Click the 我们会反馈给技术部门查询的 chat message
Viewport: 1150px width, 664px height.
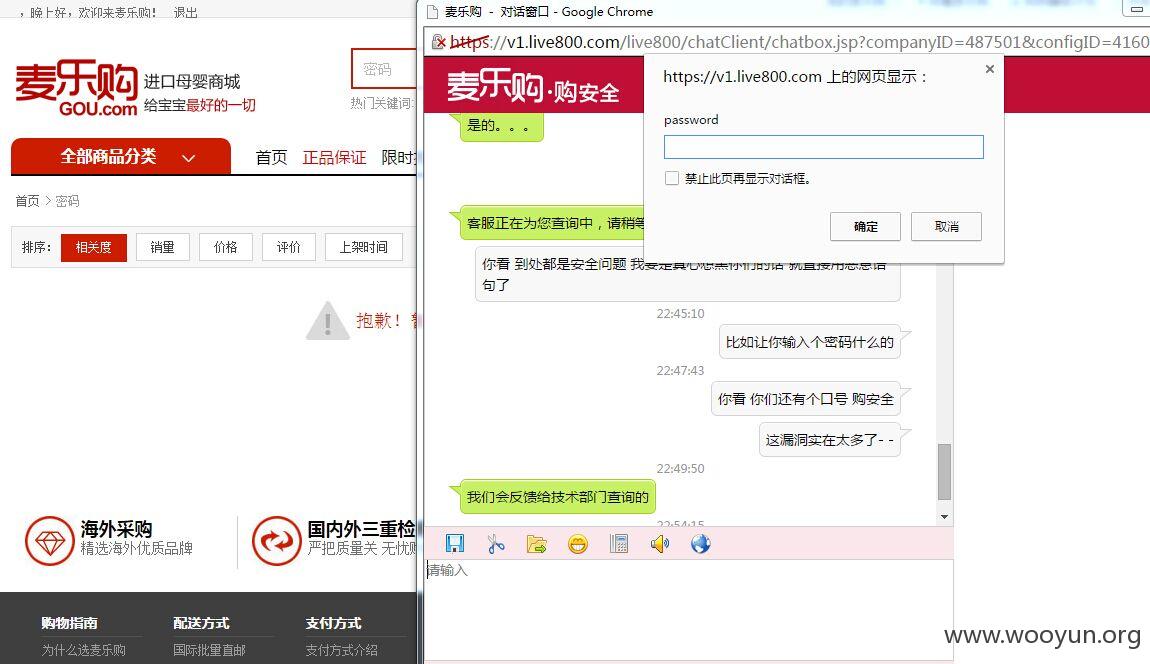click(x=558, y=497)
